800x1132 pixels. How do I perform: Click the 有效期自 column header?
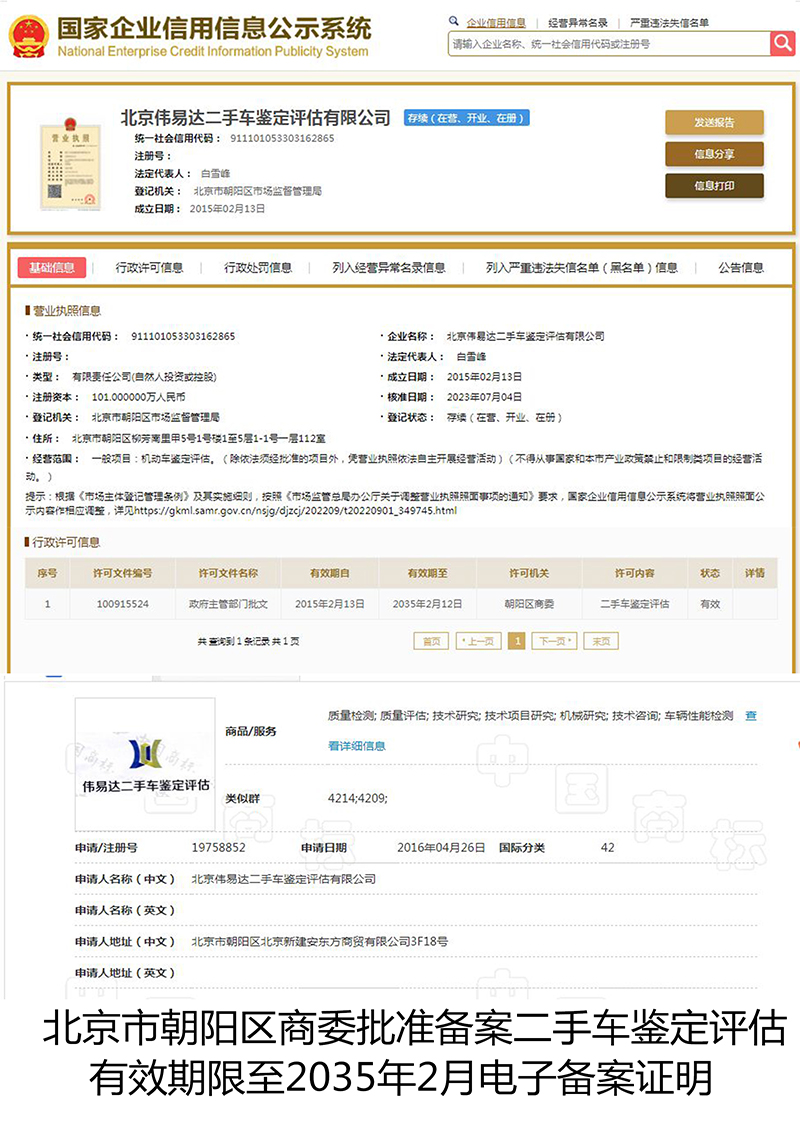pos(329,573)
